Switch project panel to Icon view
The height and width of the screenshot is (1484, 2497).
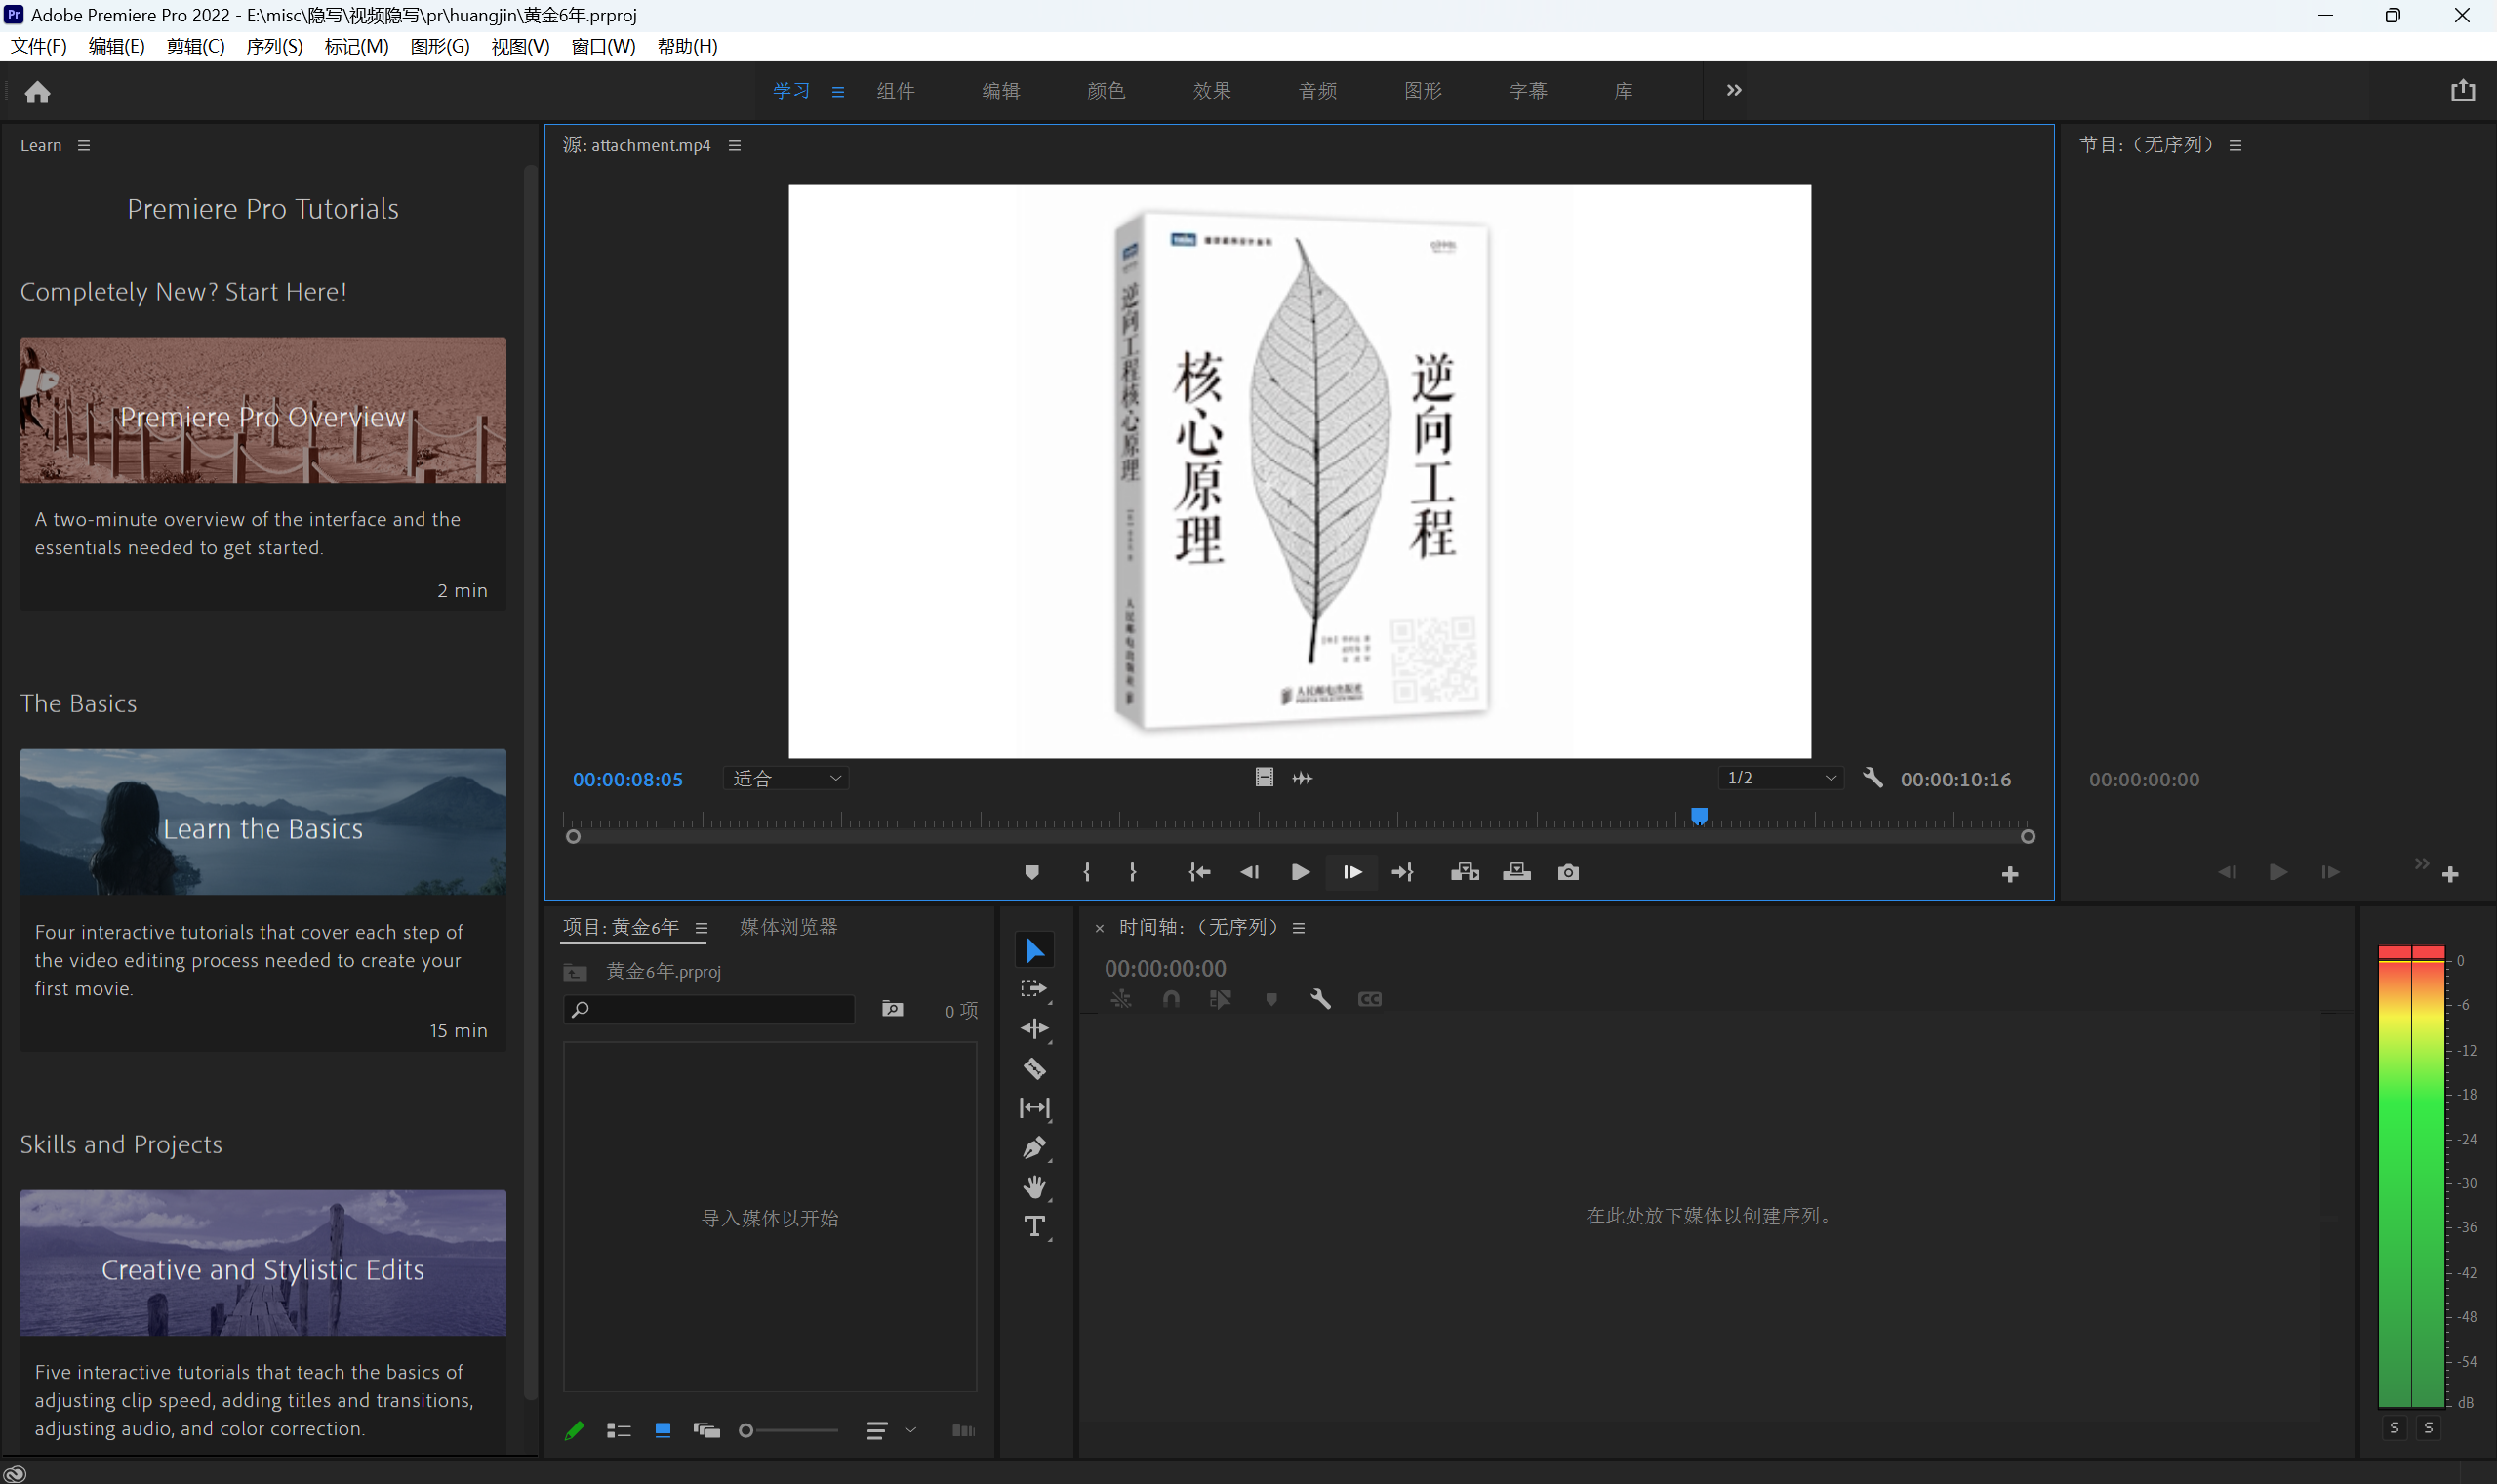(662, 1431)
